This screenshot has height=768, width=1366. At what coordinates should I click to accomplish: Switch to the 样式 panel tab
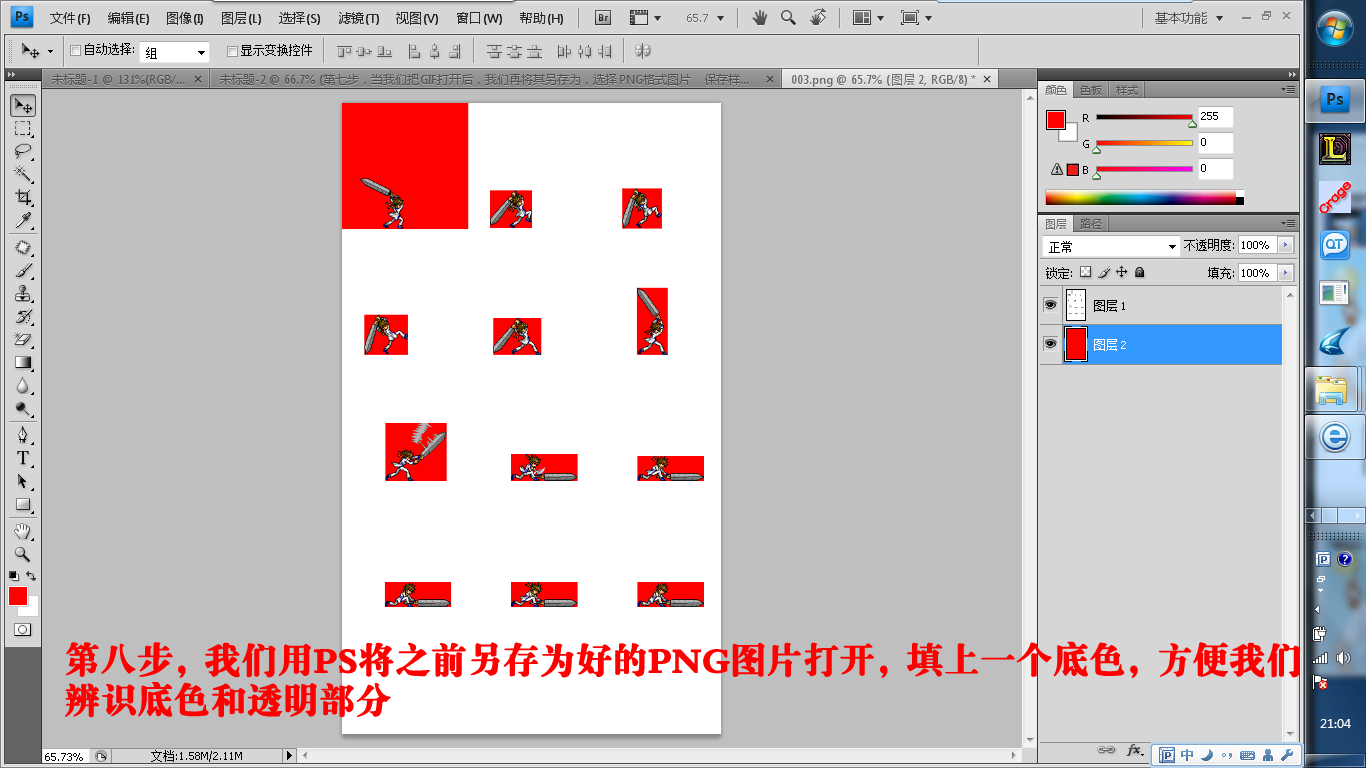[x=1127, y=90]
